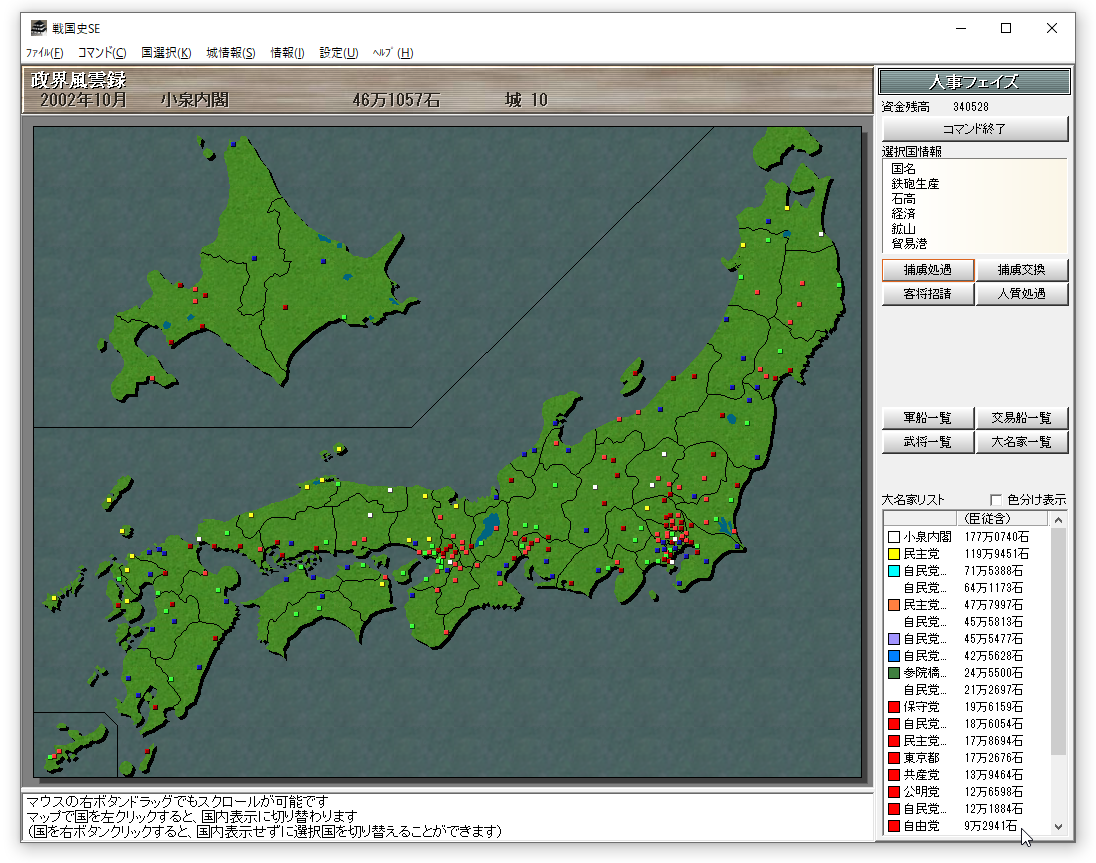Click the list scrollbar down arrow

point(1059,828)
